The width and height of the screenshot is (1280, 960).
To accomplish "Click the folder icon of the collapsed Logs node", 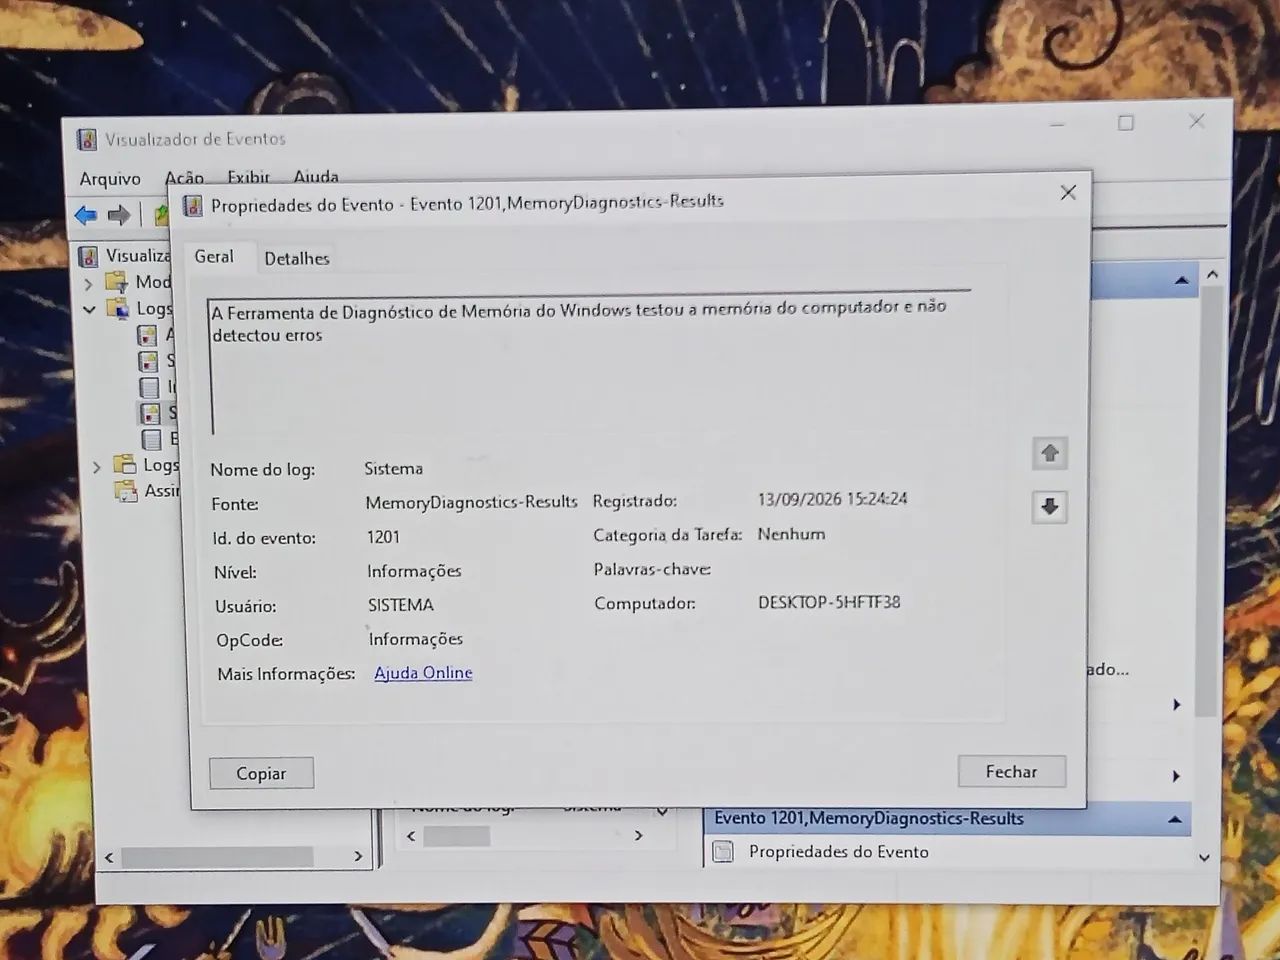I will click(125, 465).
